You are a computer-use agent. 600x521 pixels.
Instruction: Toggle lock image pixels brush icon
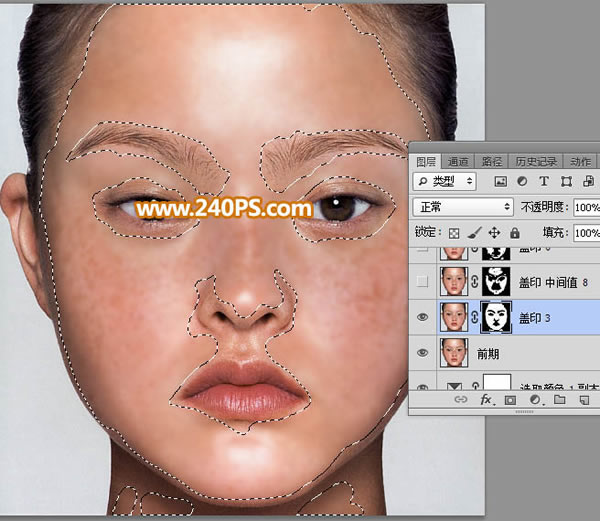coord(474,233)
